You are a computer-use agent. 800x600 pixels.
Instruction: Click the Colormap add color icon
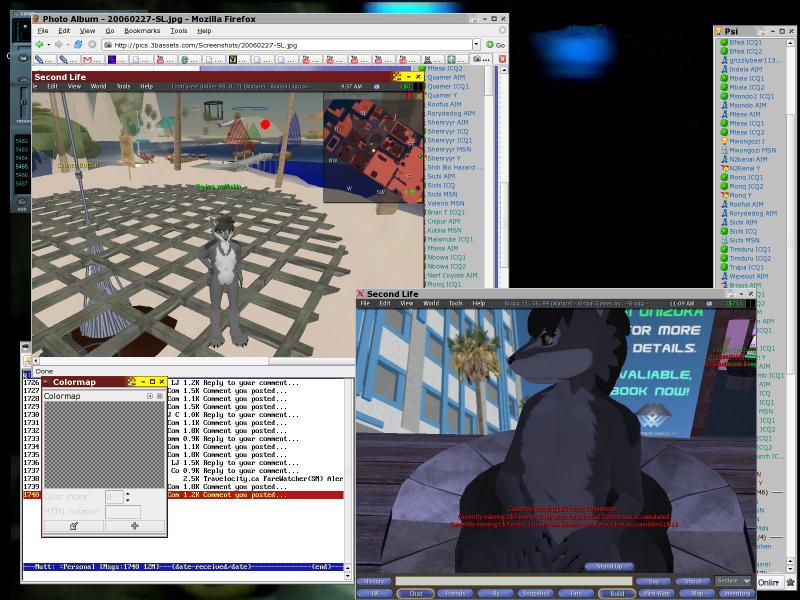point(135,526)
